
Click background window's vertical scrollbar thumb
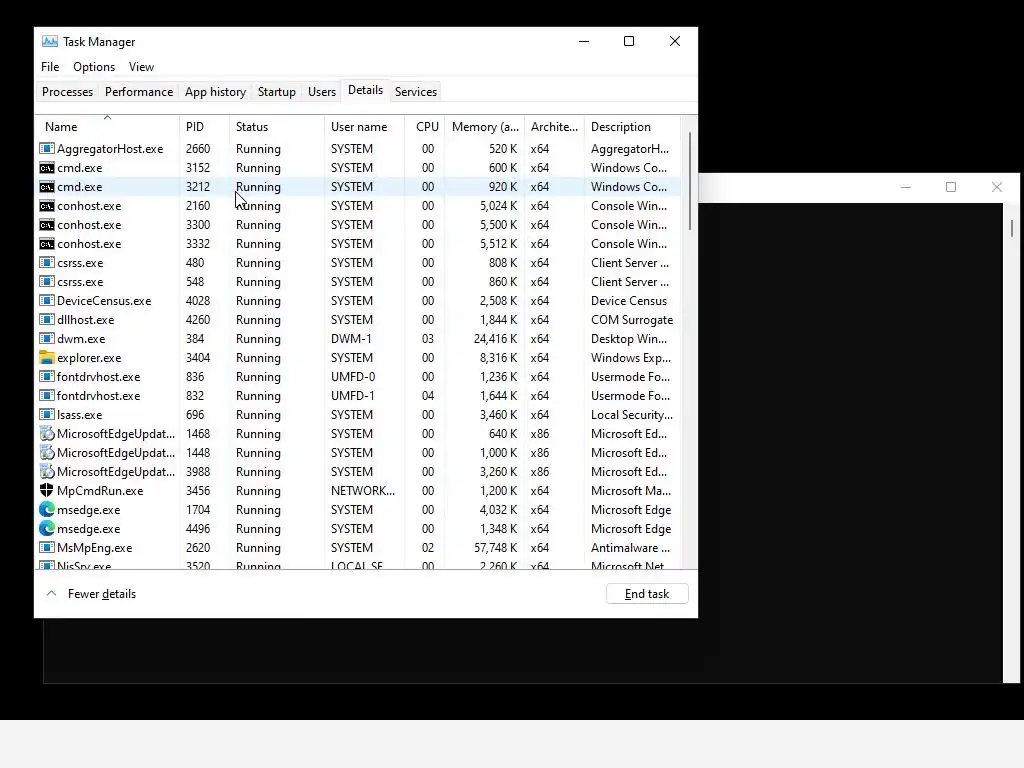[1012, 228]
